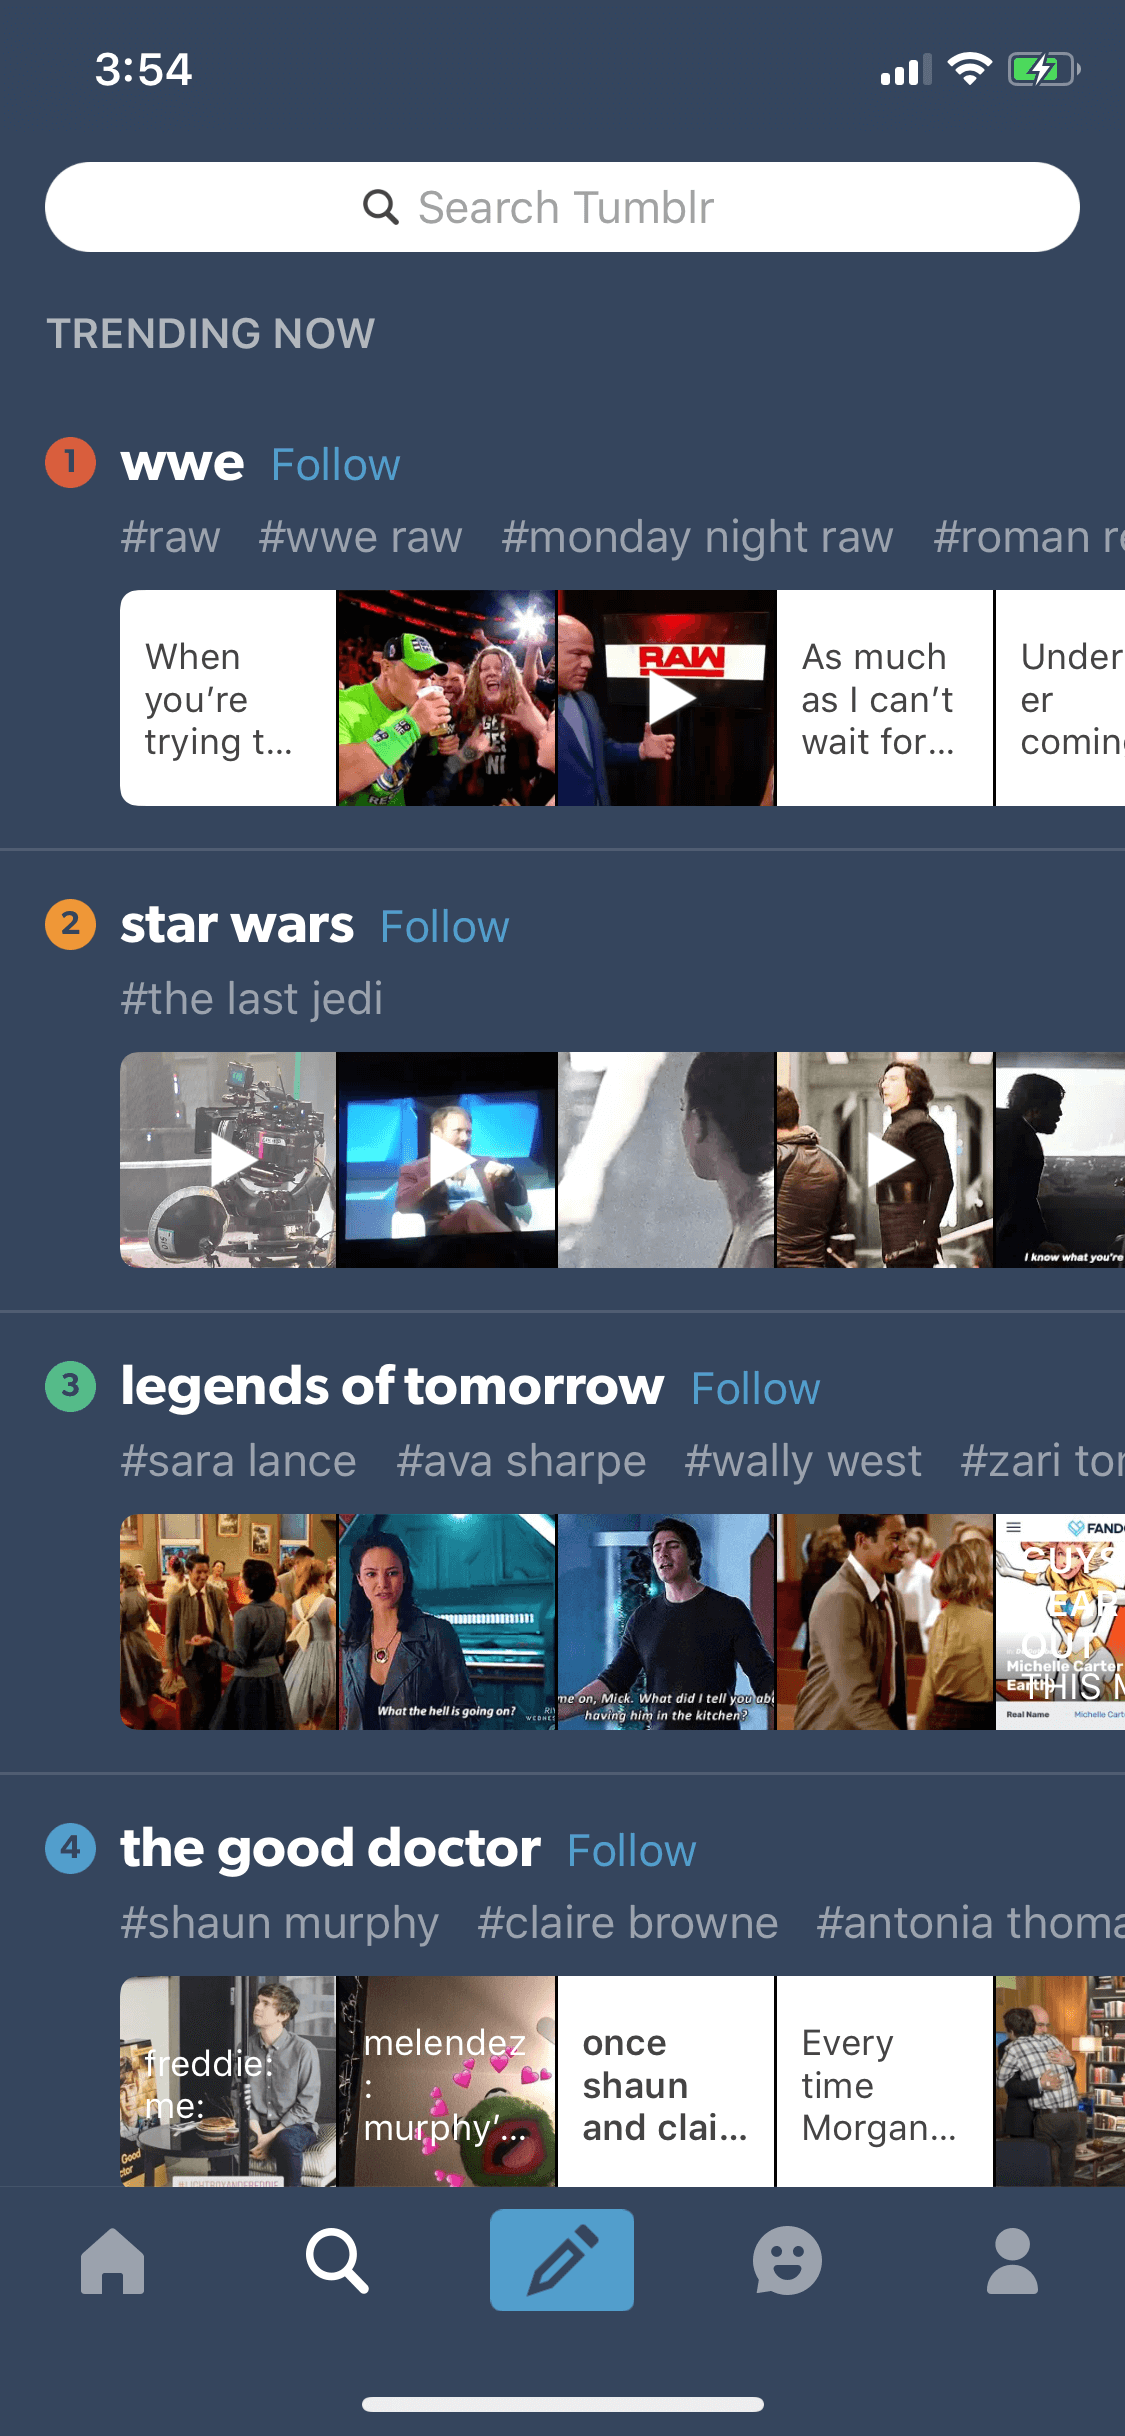Open the activity smiley face tab

tap(787, 2260)
